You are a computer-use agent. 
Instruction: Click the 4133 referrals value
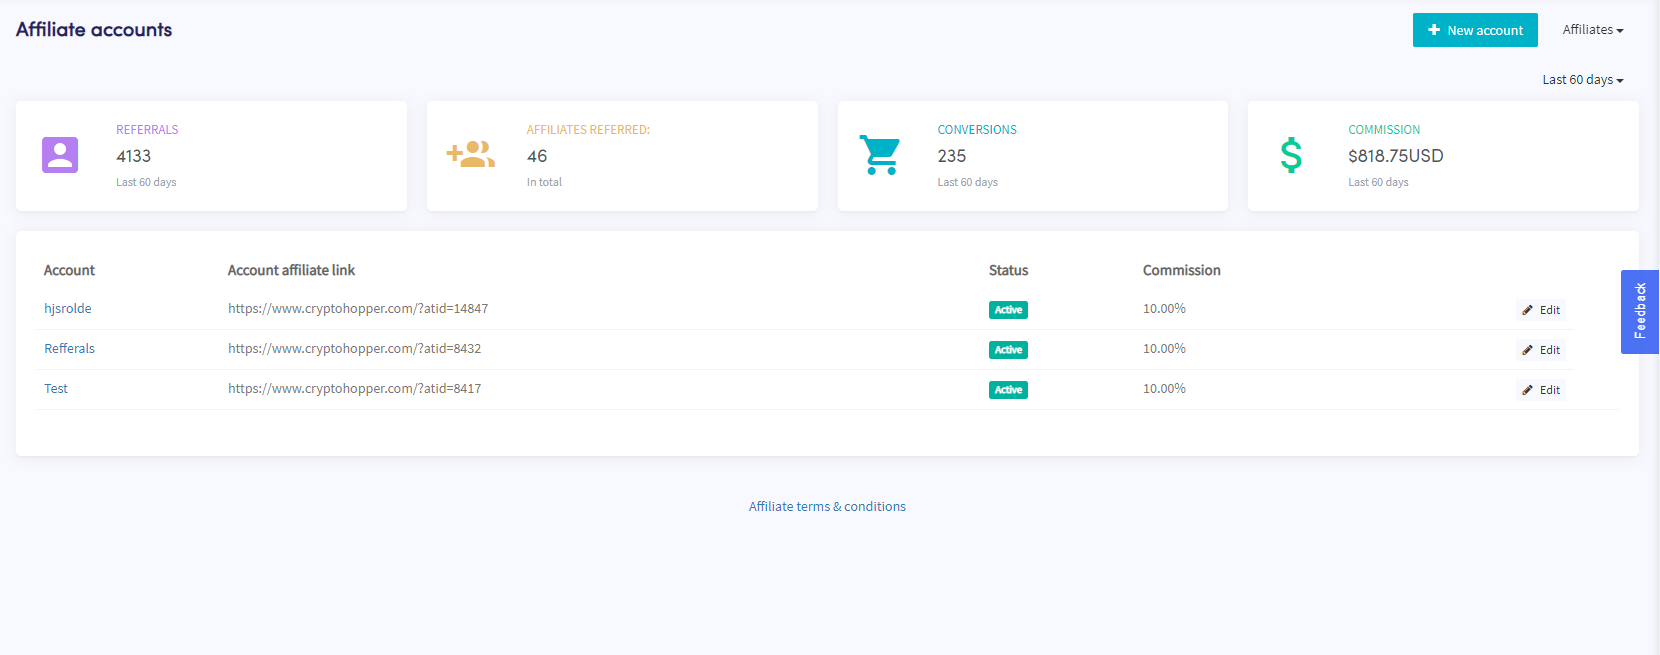point(133,156)
